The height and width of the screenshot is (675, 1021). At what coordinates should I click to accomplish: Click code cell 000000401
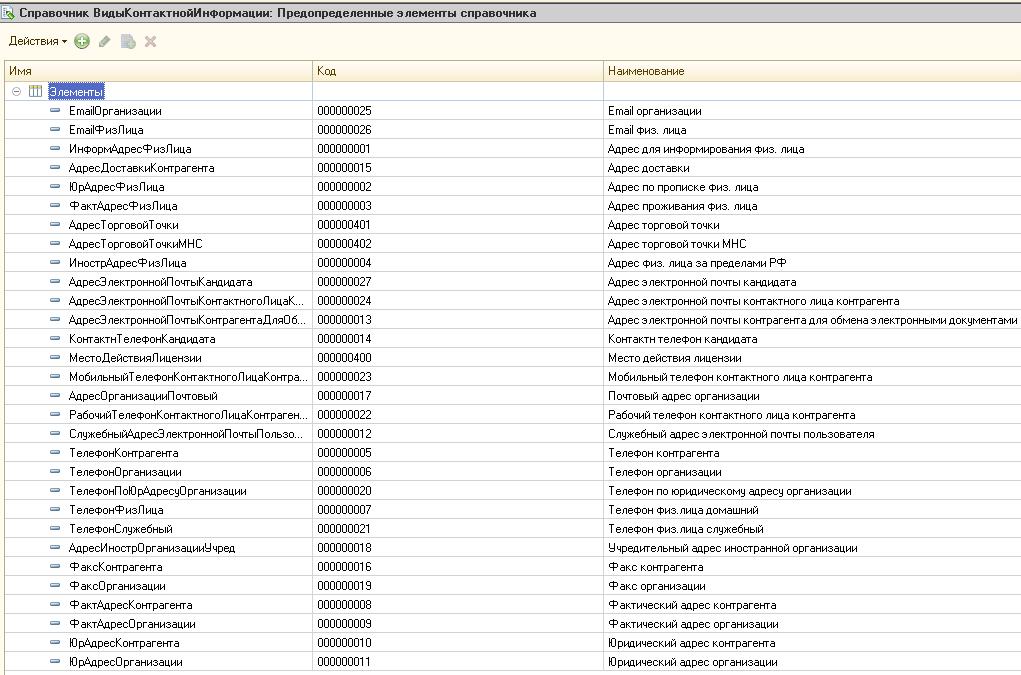click(344, 225)
